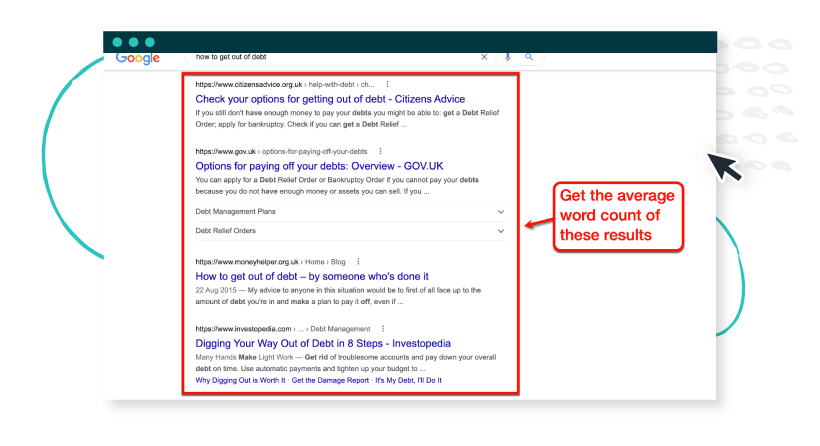This screenshot has width=820, height=446.
Task: Open Investopedia 'Digging Your Way Out' result
Action: 339,342
